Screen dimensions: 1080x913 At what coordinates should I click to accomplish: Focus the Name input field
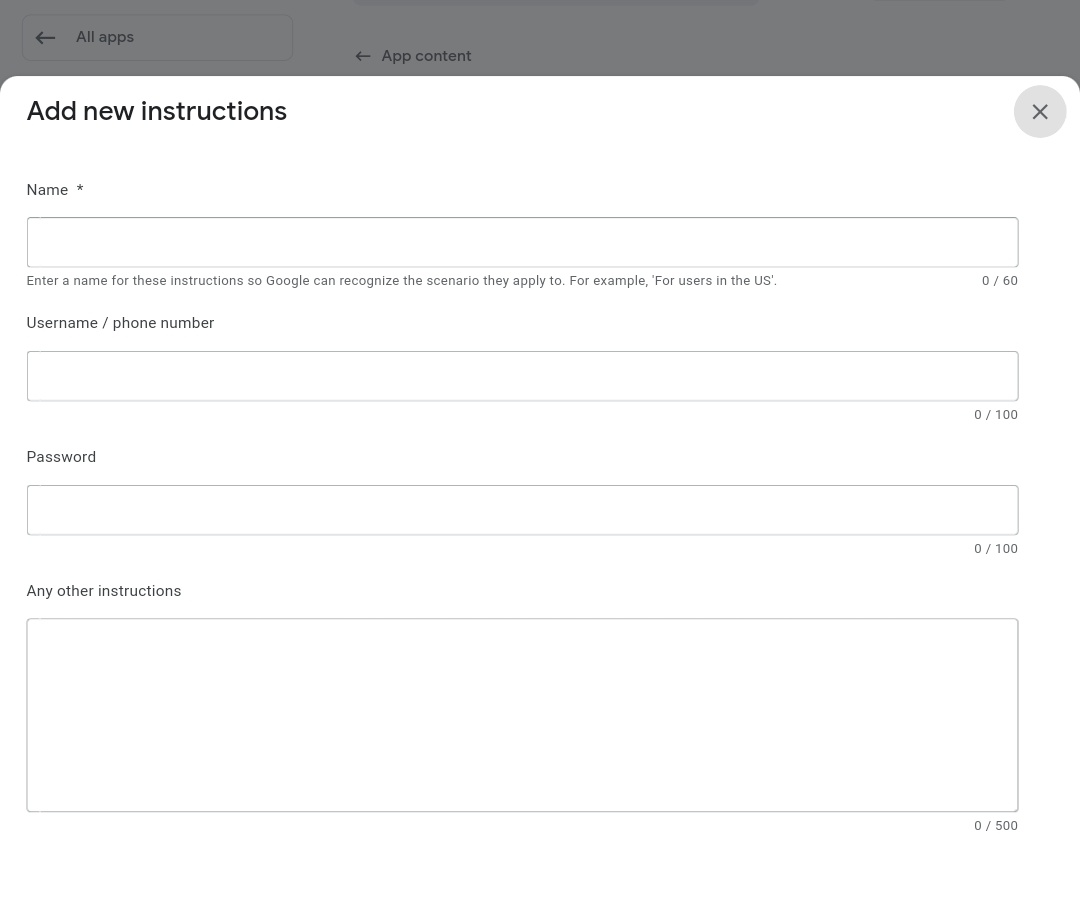click(521, 242)
